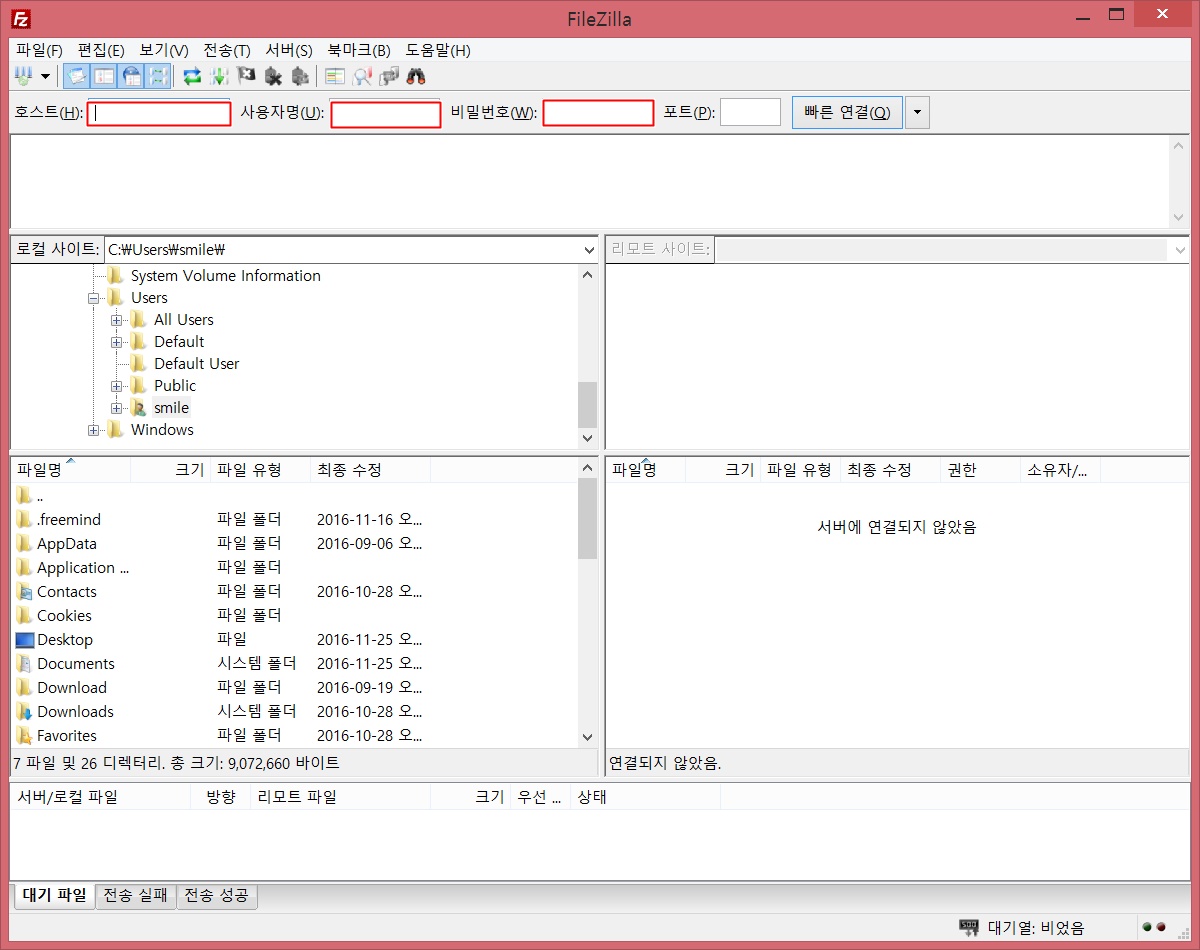The height and width of the screenshot is (950, 1200).
Task: Click the remote 권한 column header
Action: (980, 469)
